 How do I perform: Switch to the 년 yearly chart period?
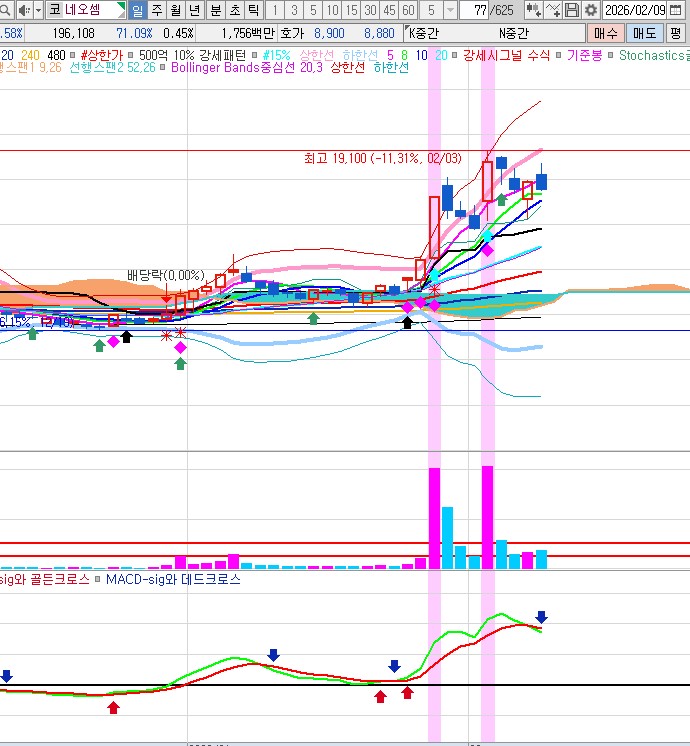pyautogui.click(x=195, y=10)
